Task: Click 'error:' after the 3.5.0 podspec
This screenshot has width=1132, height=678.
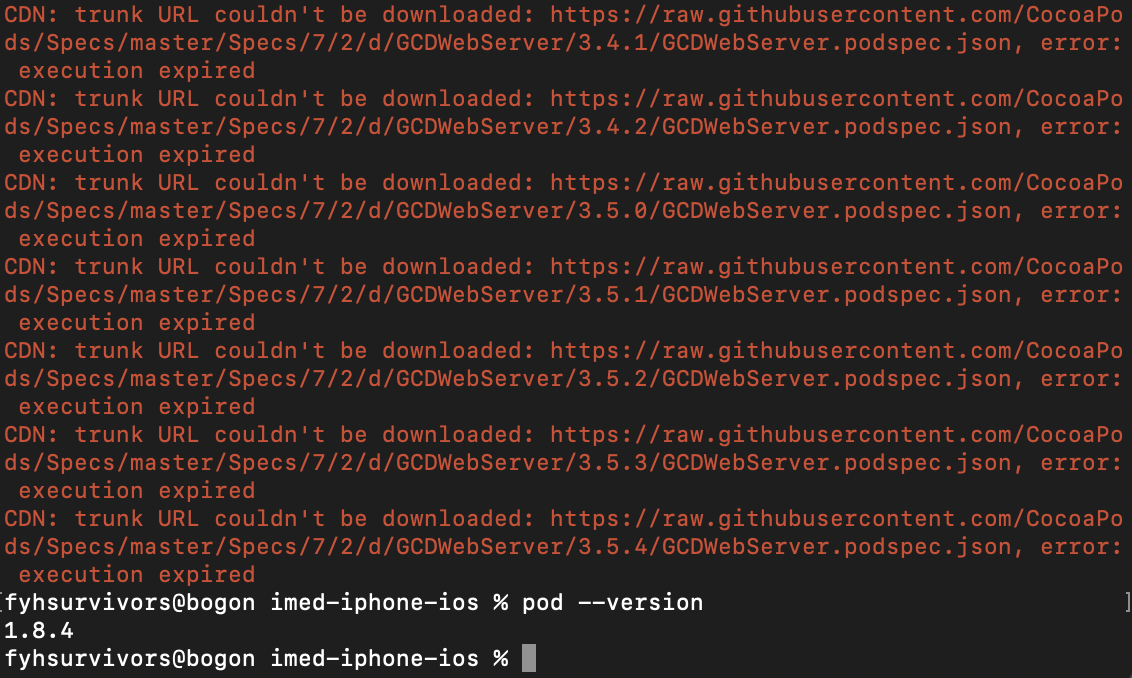Action: (1081, 211)
